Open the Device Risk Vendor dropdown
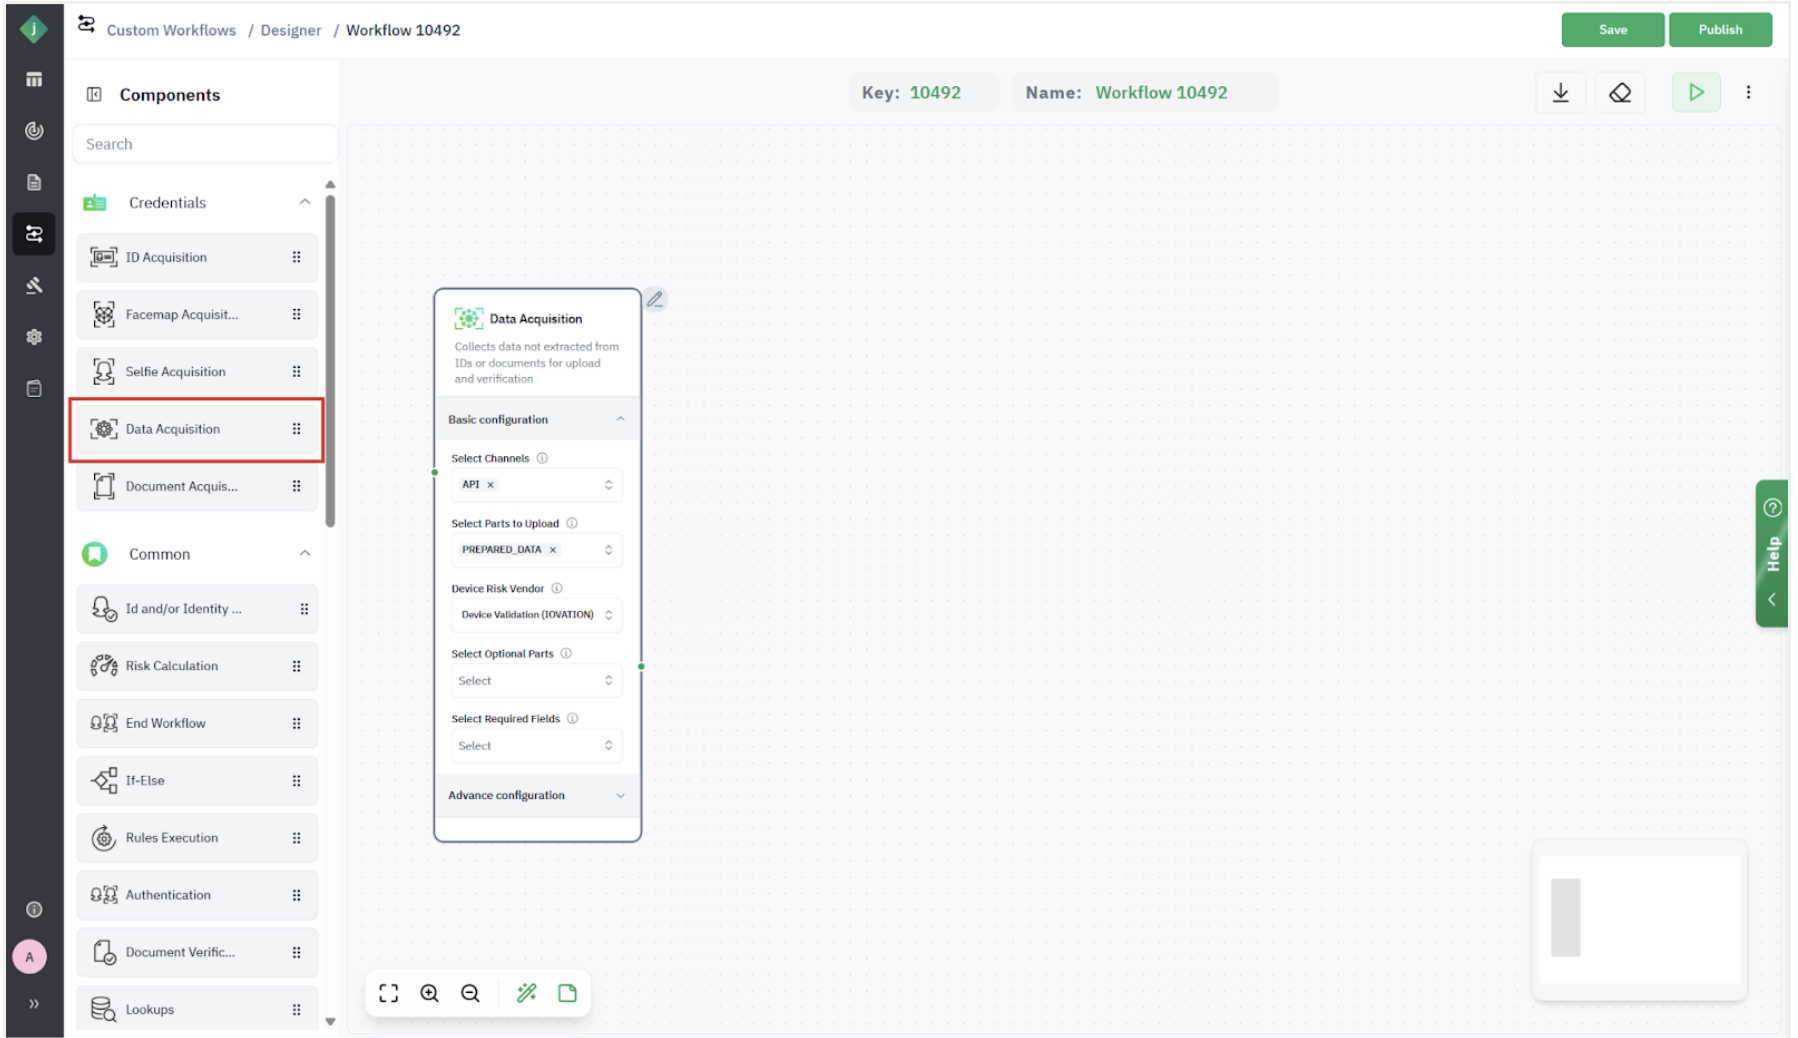1798x1038 pixels. click(536, 615)
